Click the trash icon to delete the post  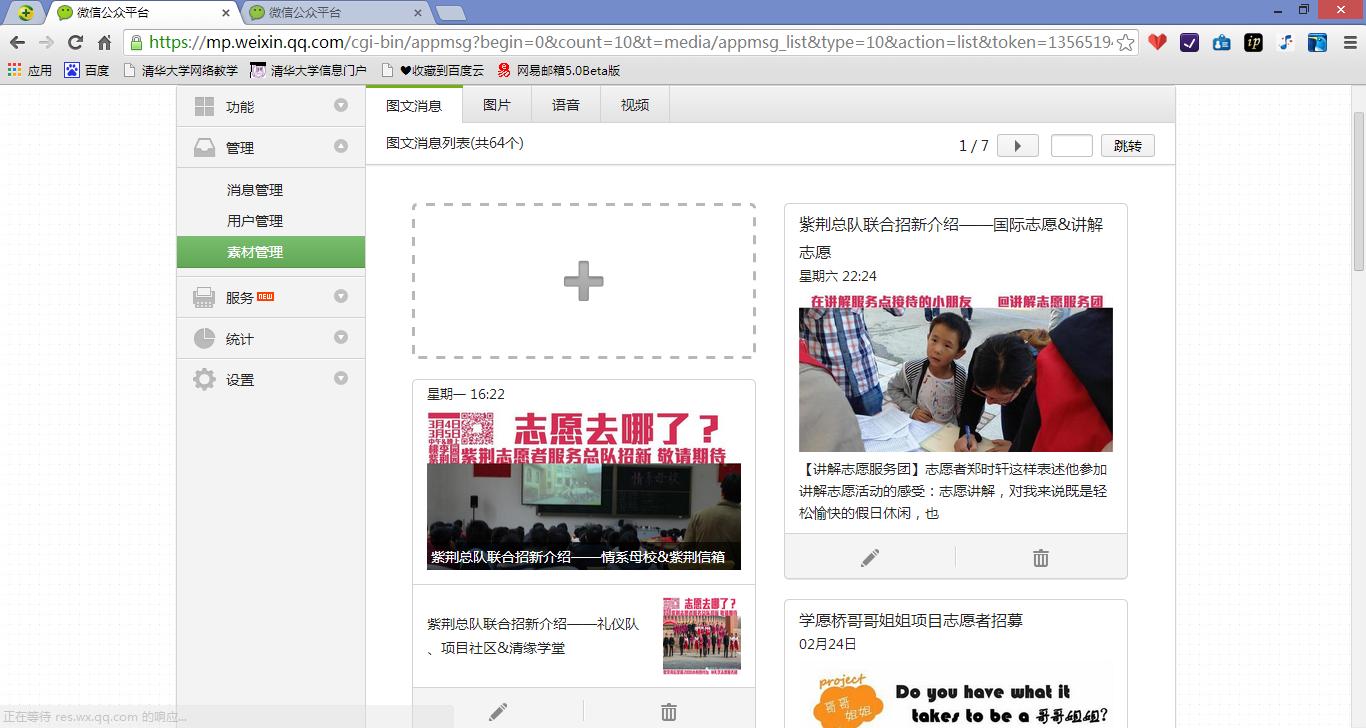(1040, 557)
